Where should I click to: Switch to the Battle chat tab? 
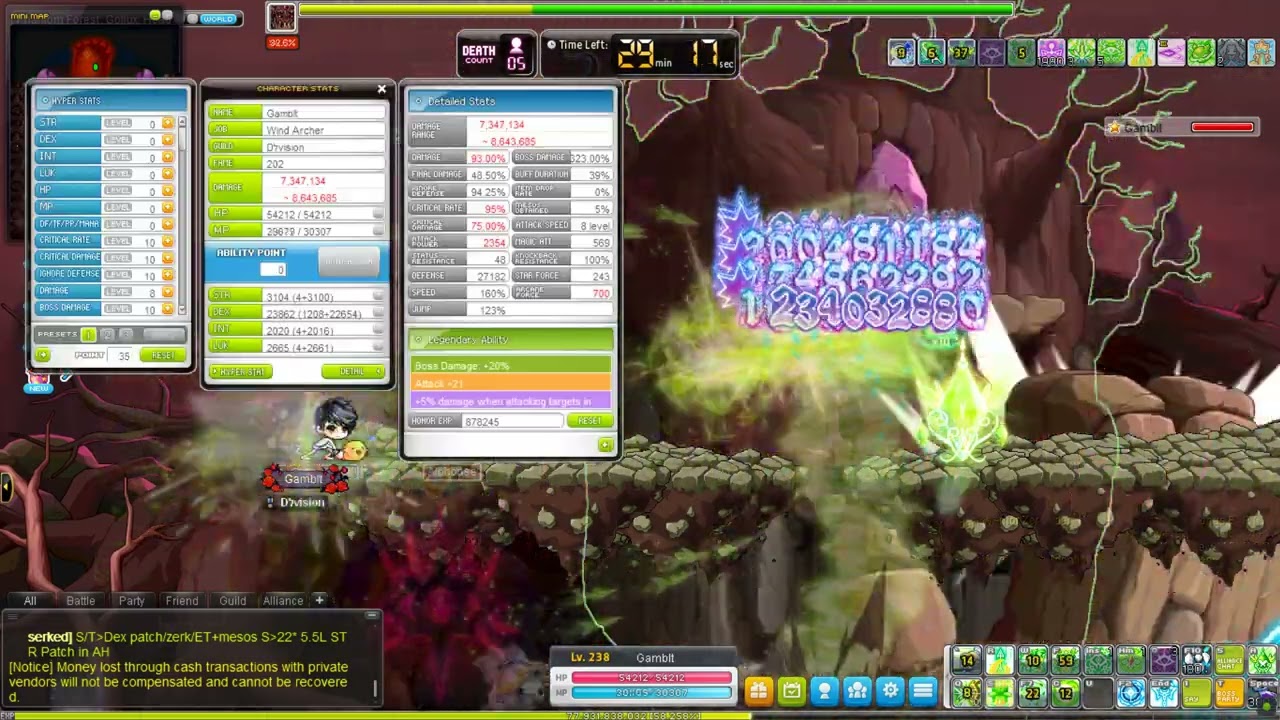(x=81, y=601)
